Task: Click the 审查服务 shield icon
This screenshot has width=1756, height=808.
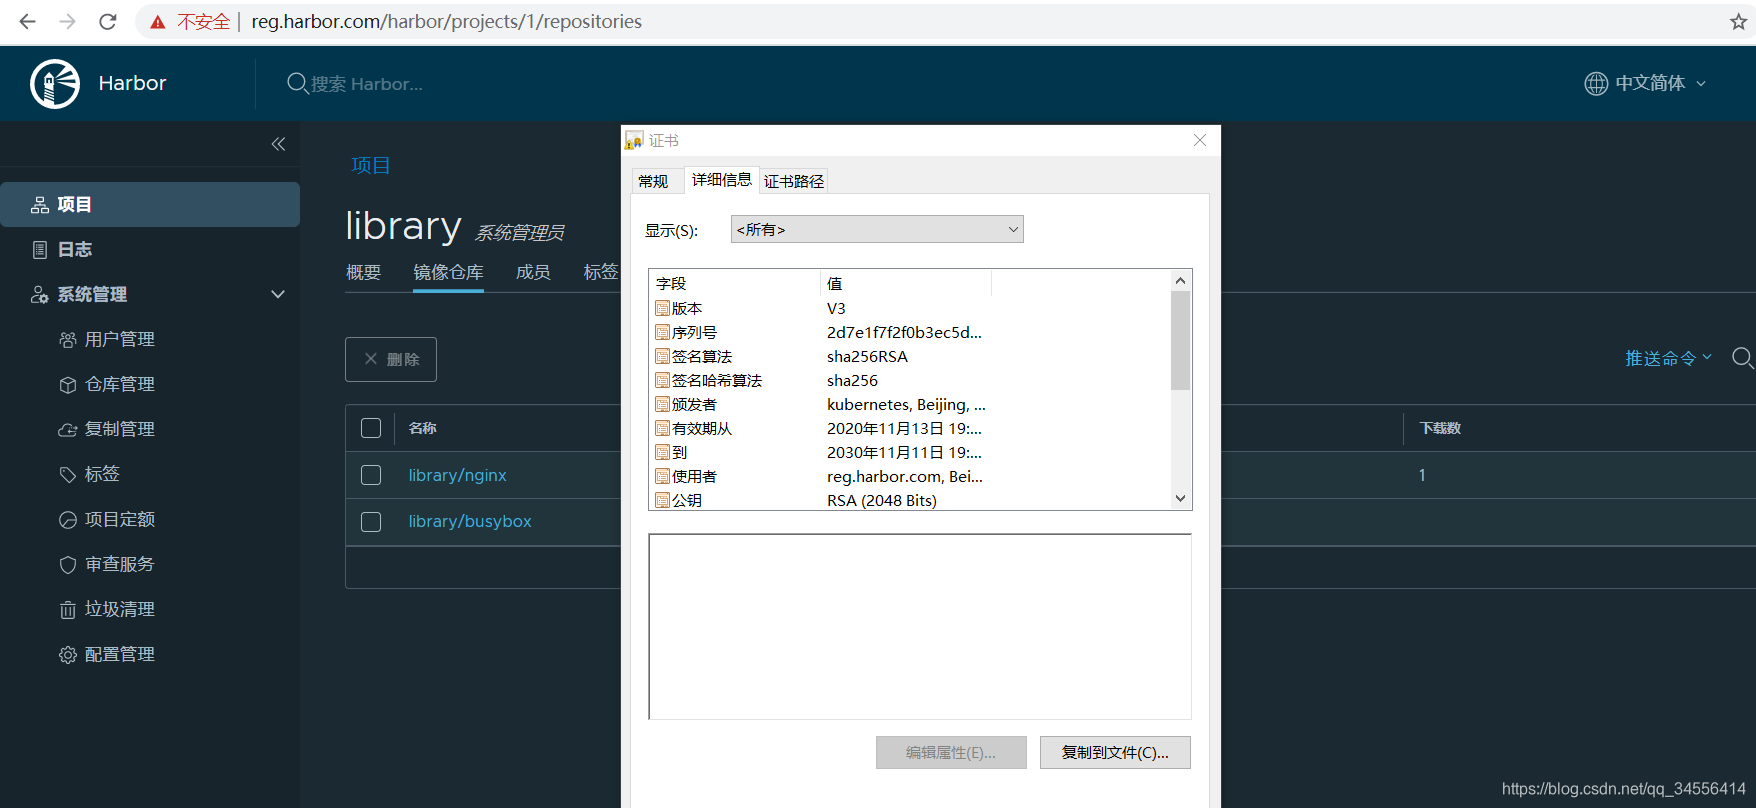Action: [68, 565]
